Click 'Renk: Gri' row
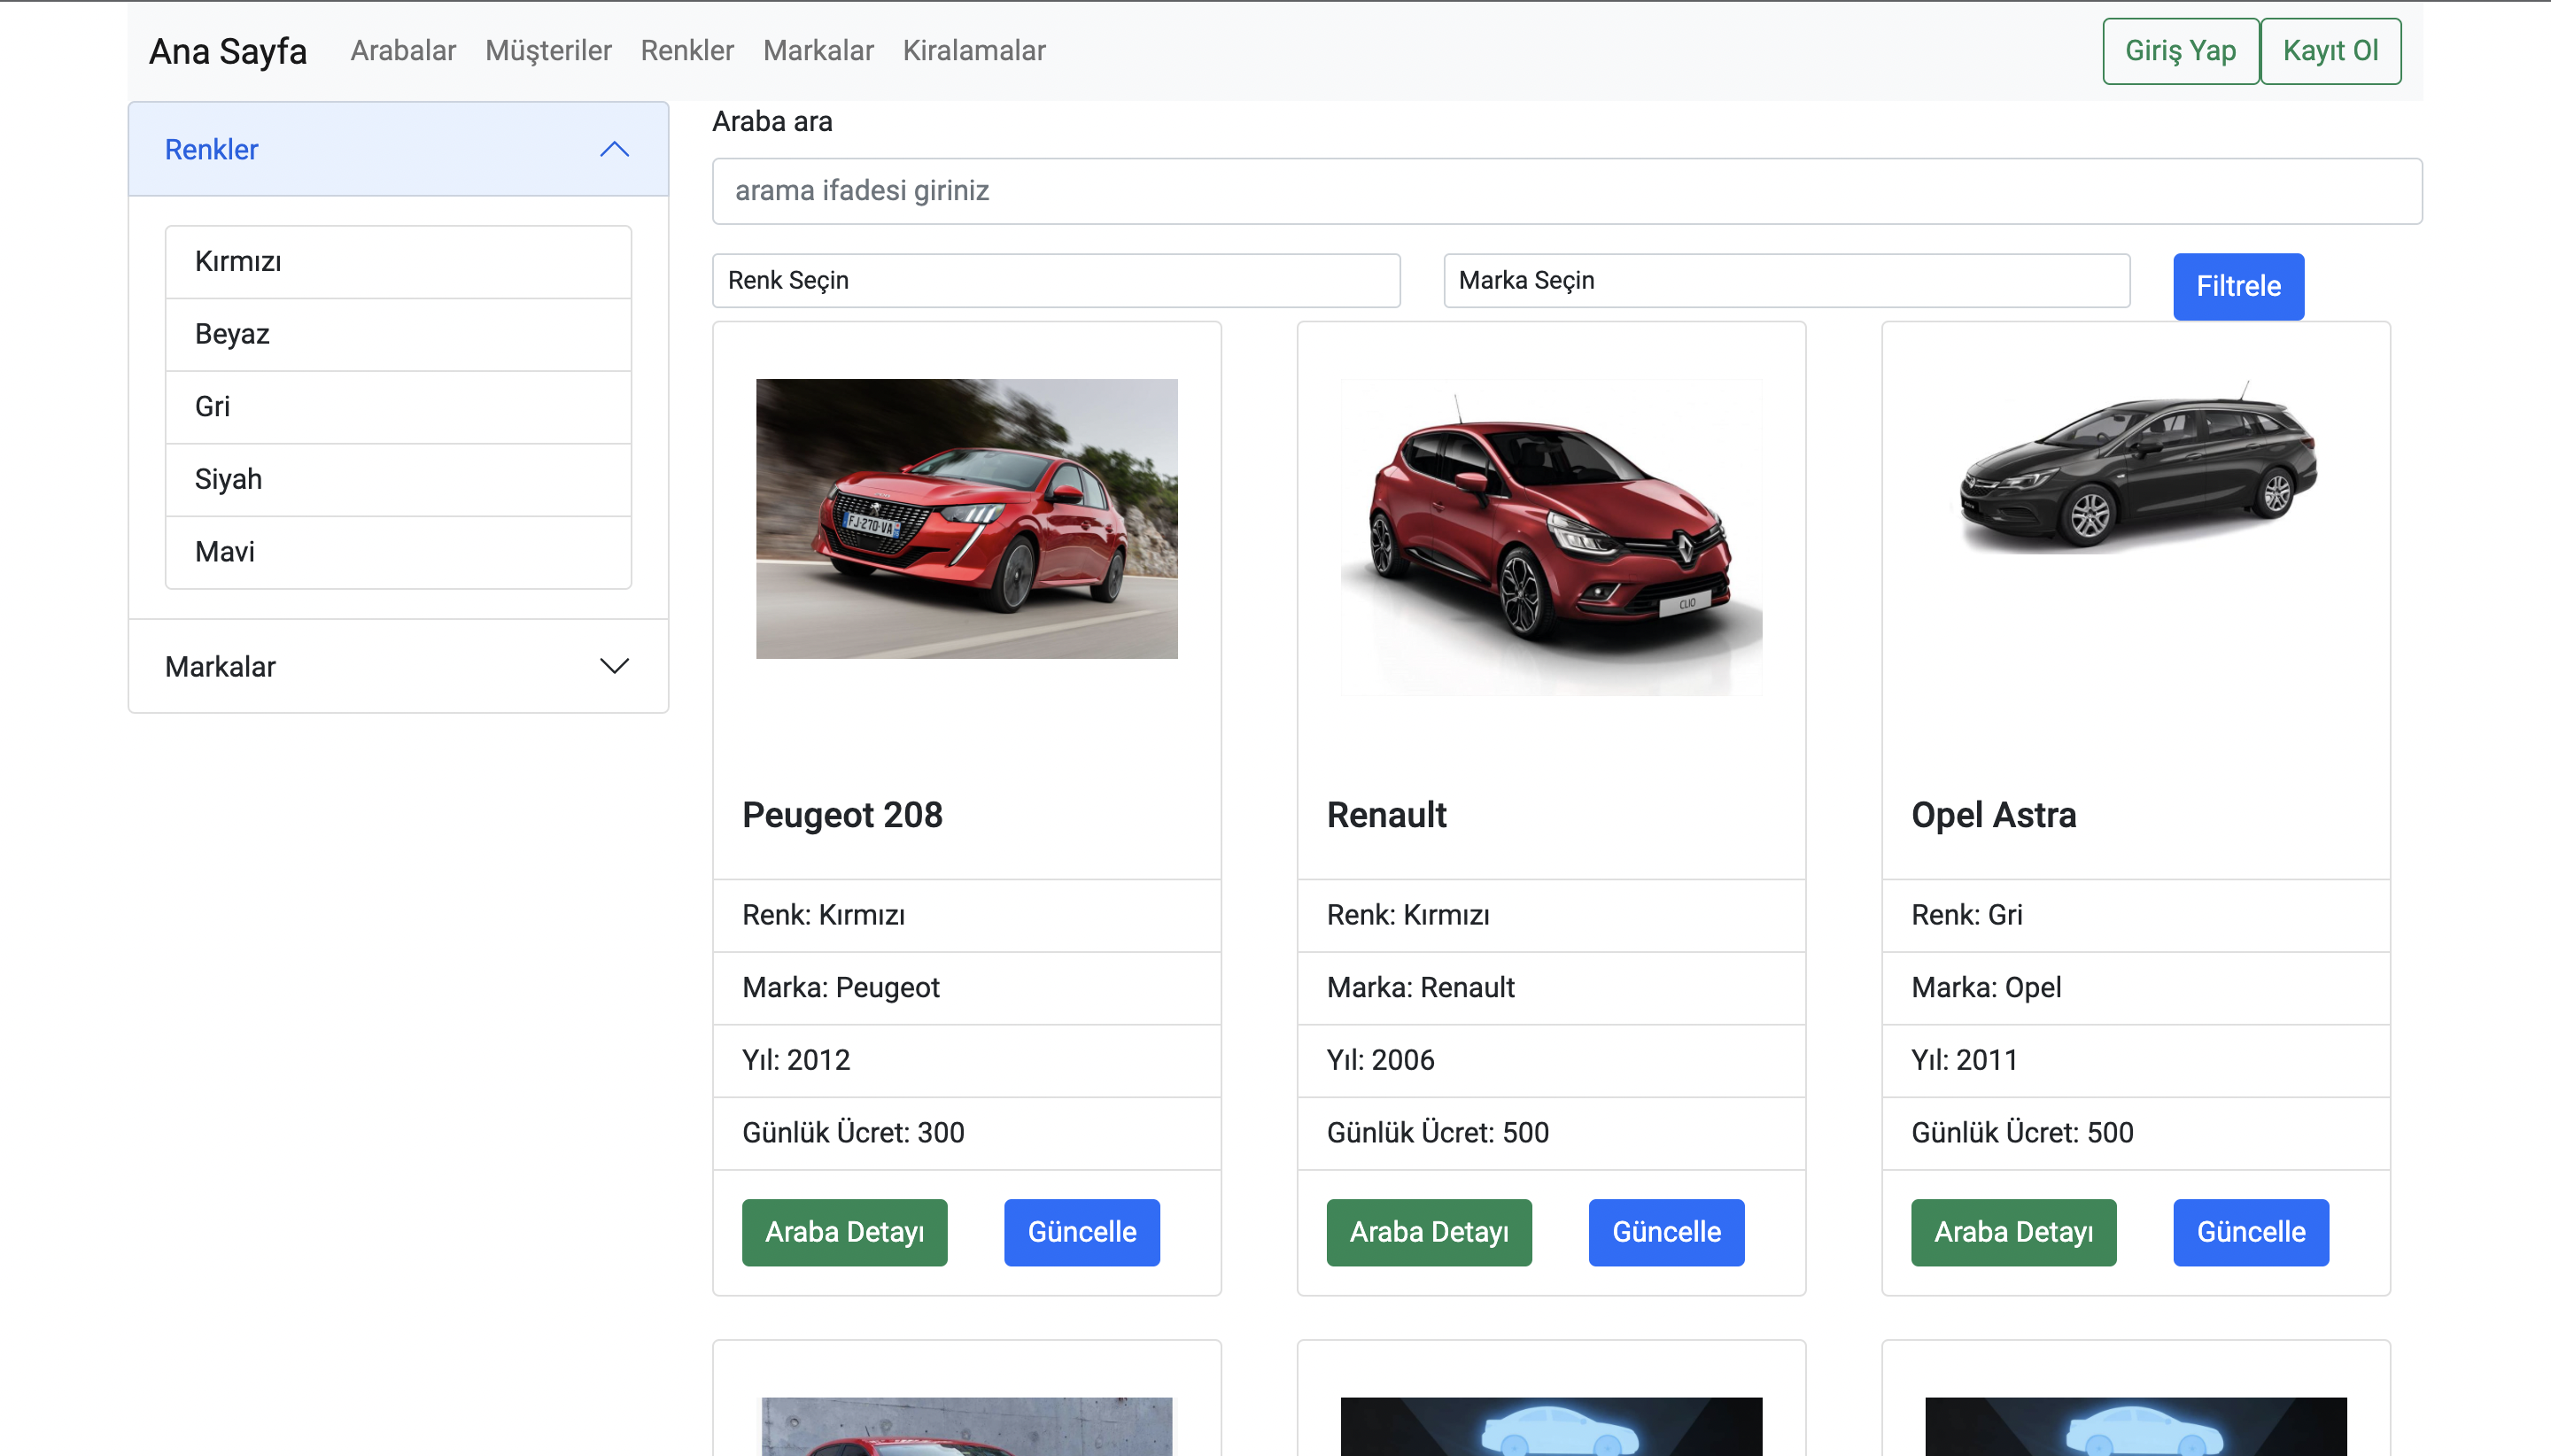This screenshot has width=2551, height=1456. coord(2136,915)
